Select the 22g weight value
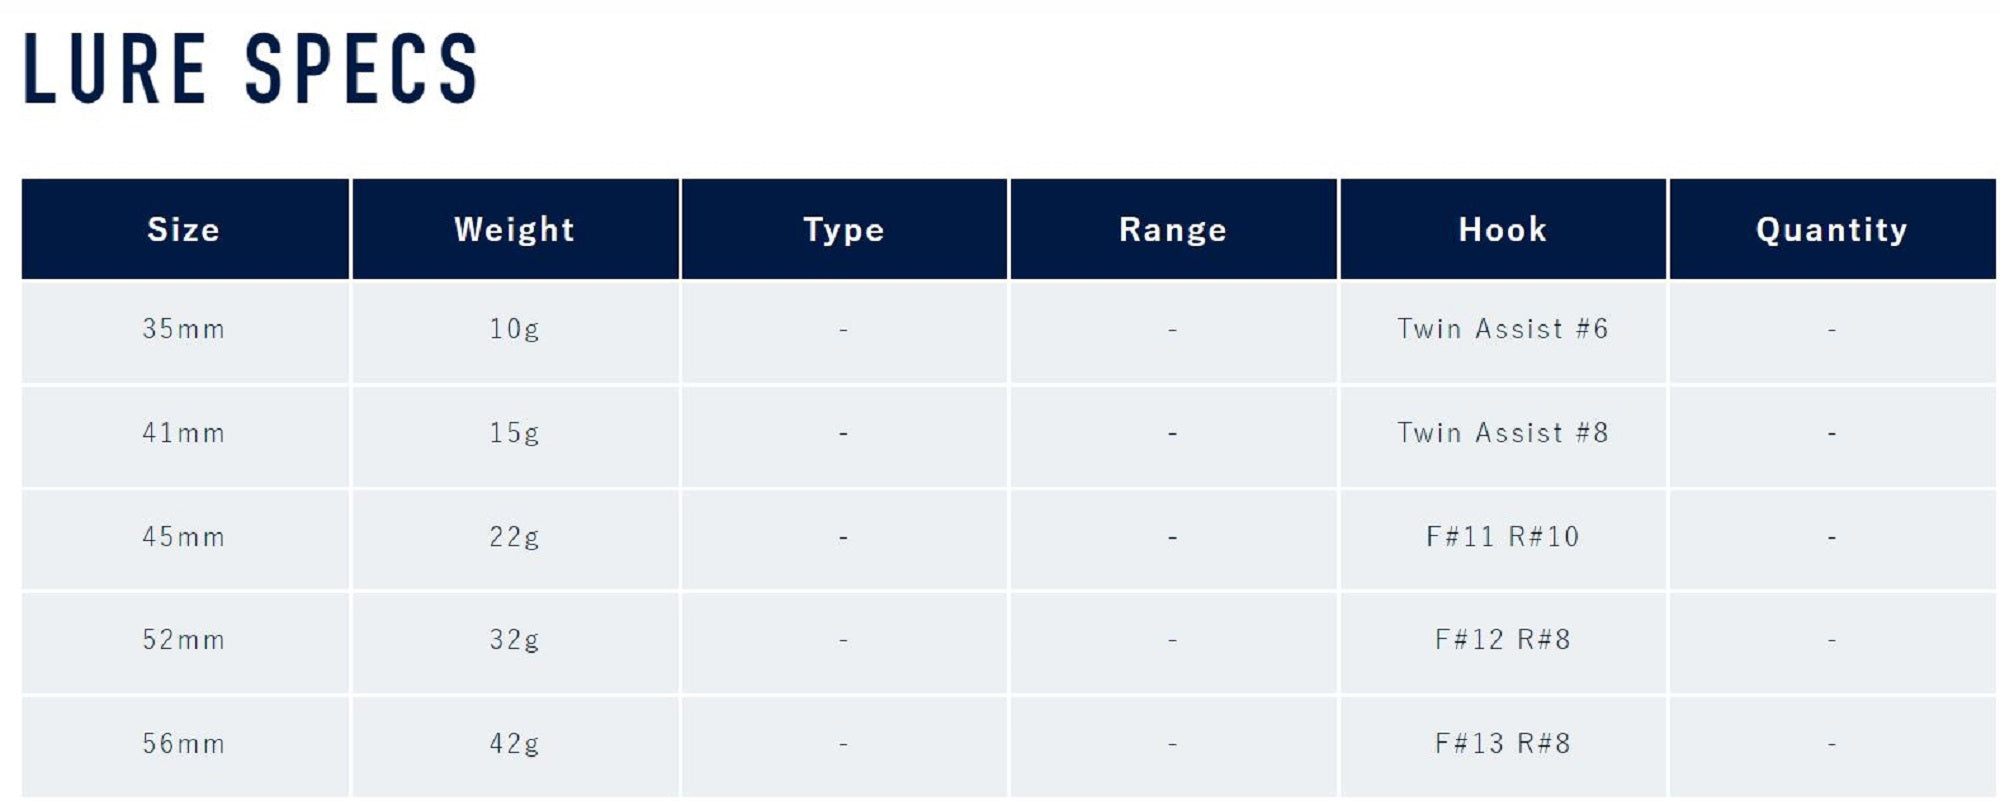 [514, 537]
